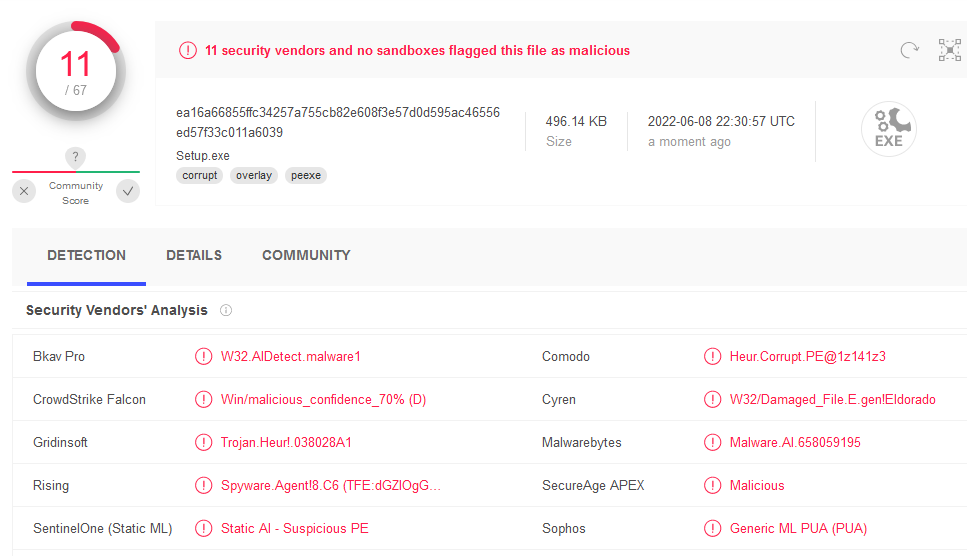Vote file as malicious with X button

coord(24,191)
